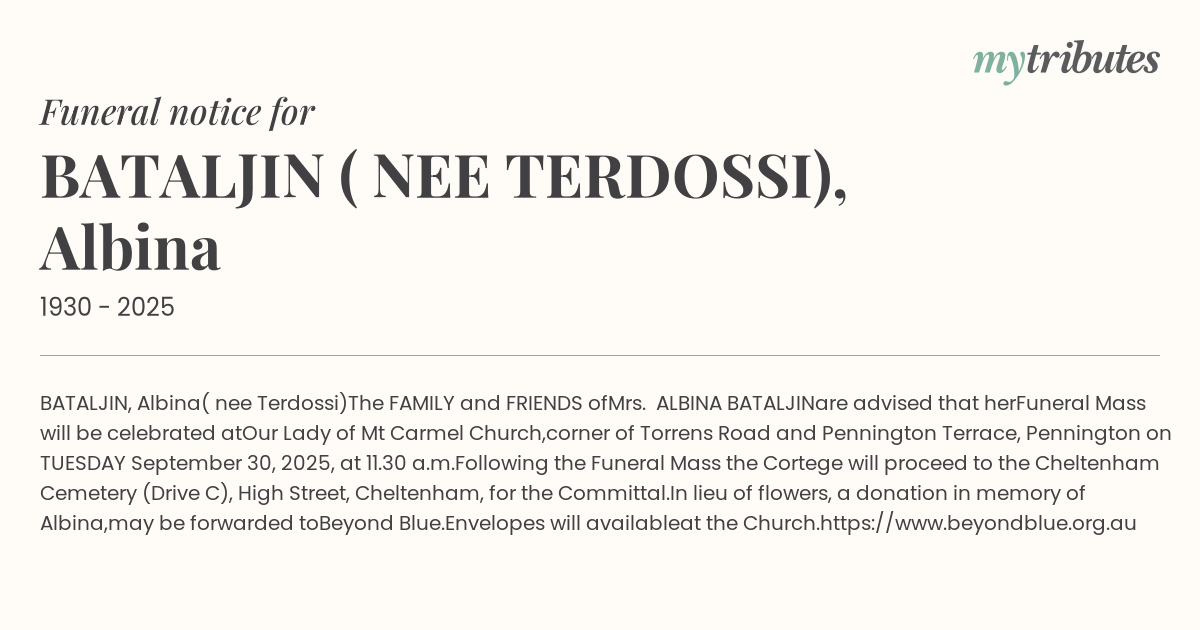Click the "Funeral notice for" italic heading
The height and width of the screenshot is (630, 1200).
click(x=177, y=112)
